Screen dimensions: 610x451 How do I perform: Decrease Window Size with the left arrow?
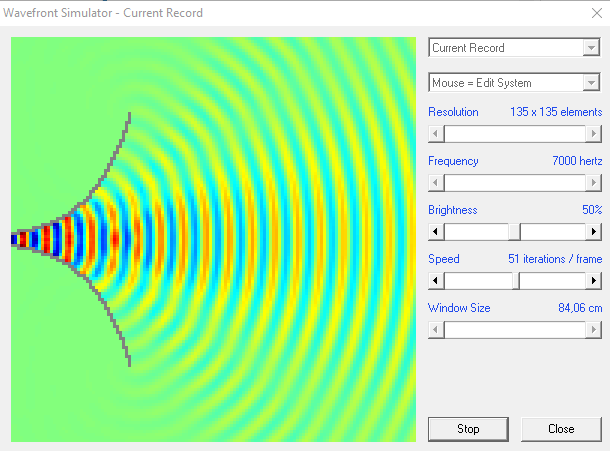(436, 330)
